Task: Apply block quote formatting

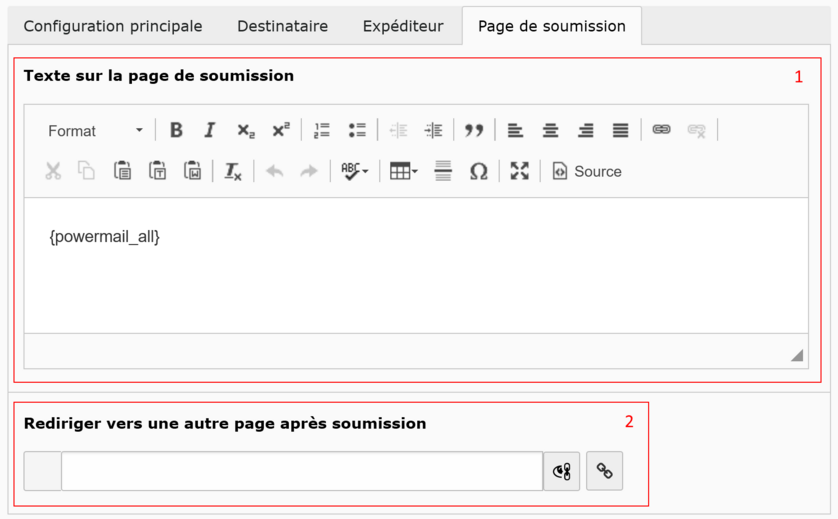Action: point(474,130)
